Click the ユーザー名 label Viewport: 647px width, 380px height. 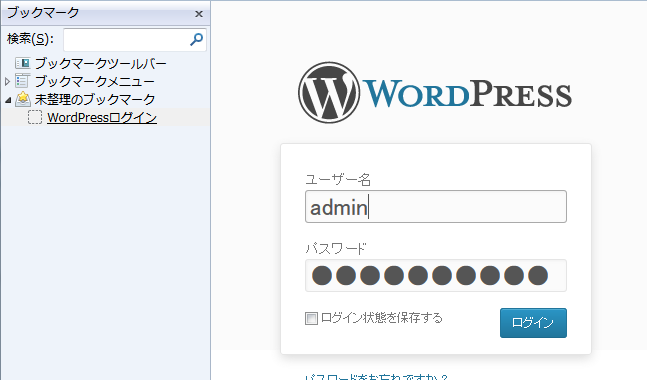tap(338, 179)
